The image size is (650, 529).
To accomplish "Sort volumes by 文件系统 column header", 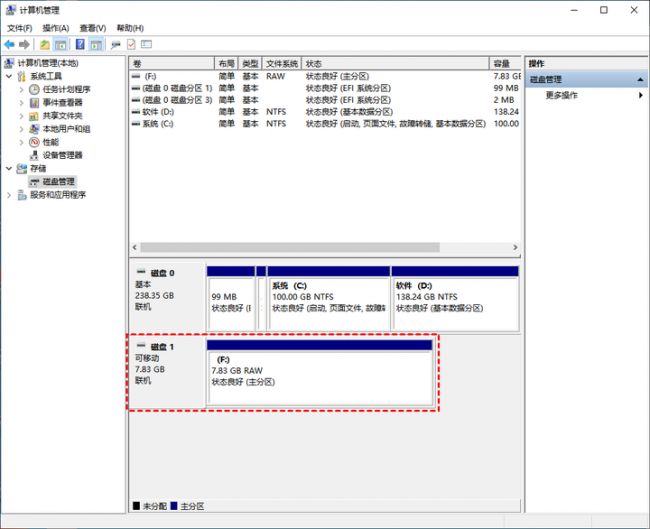I will (x=282, y=63).
